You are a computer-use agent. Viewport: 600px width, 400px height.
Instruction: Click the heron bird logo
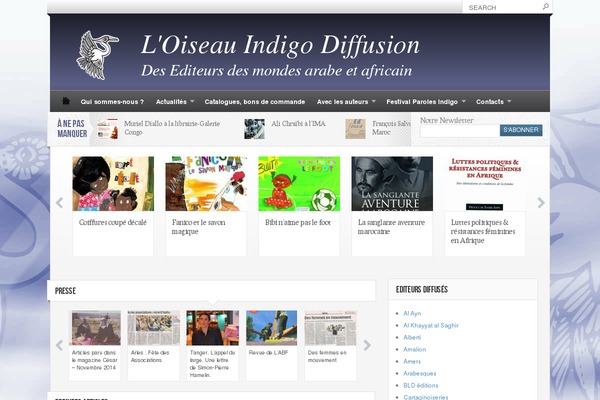tap(97, 55)
